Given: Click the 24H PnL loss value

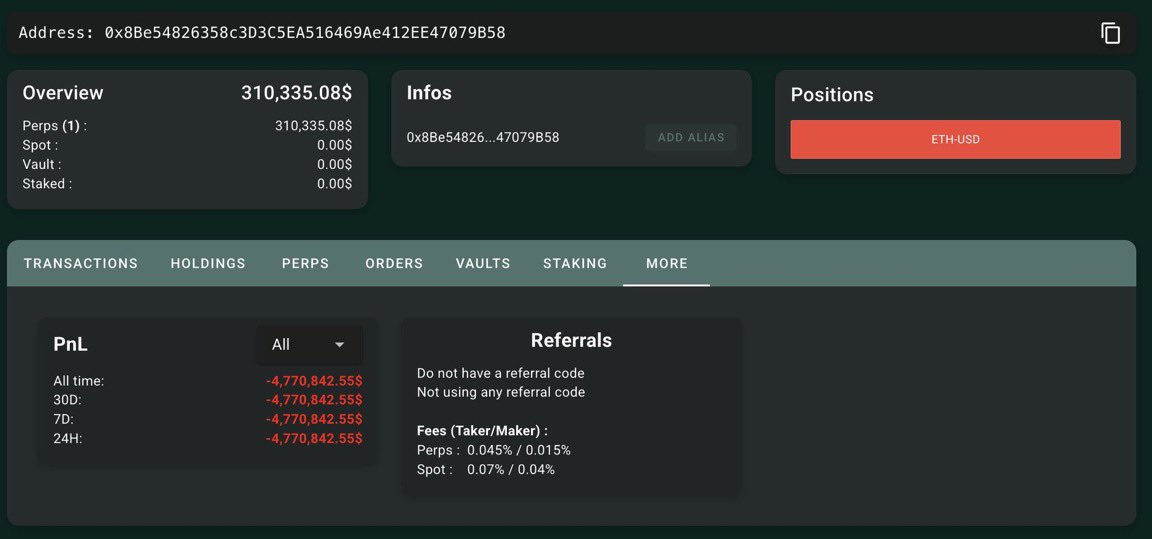Looking at the screenshot, I should pos(314,438).
